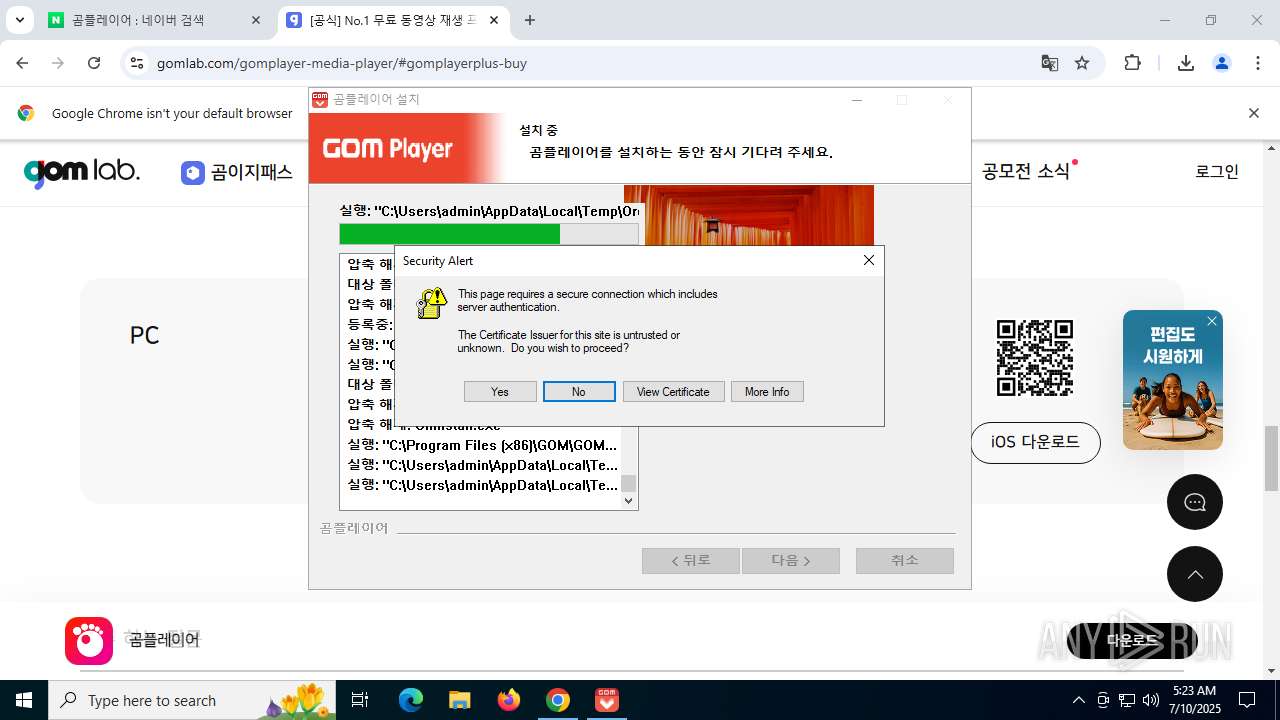Open site information icon in address bar
Screen dimensions: 1280x720
137,63
